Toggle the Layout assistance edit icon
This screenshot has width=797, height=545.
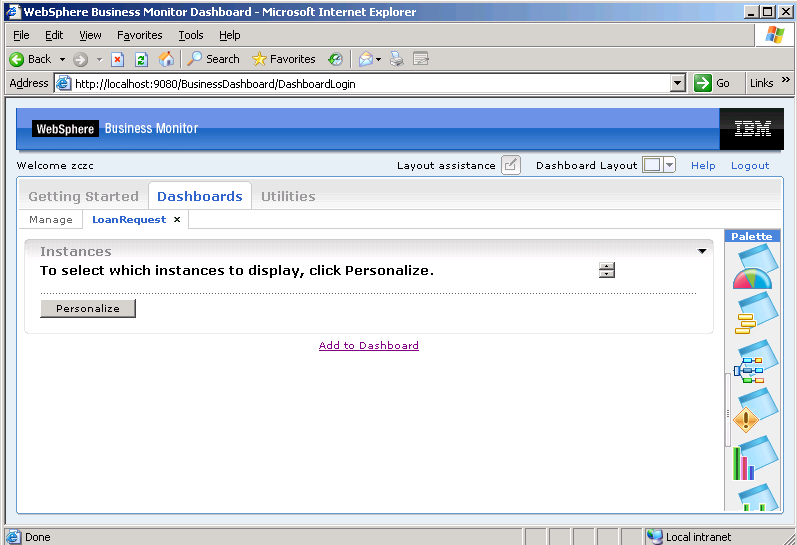point(511,165)
